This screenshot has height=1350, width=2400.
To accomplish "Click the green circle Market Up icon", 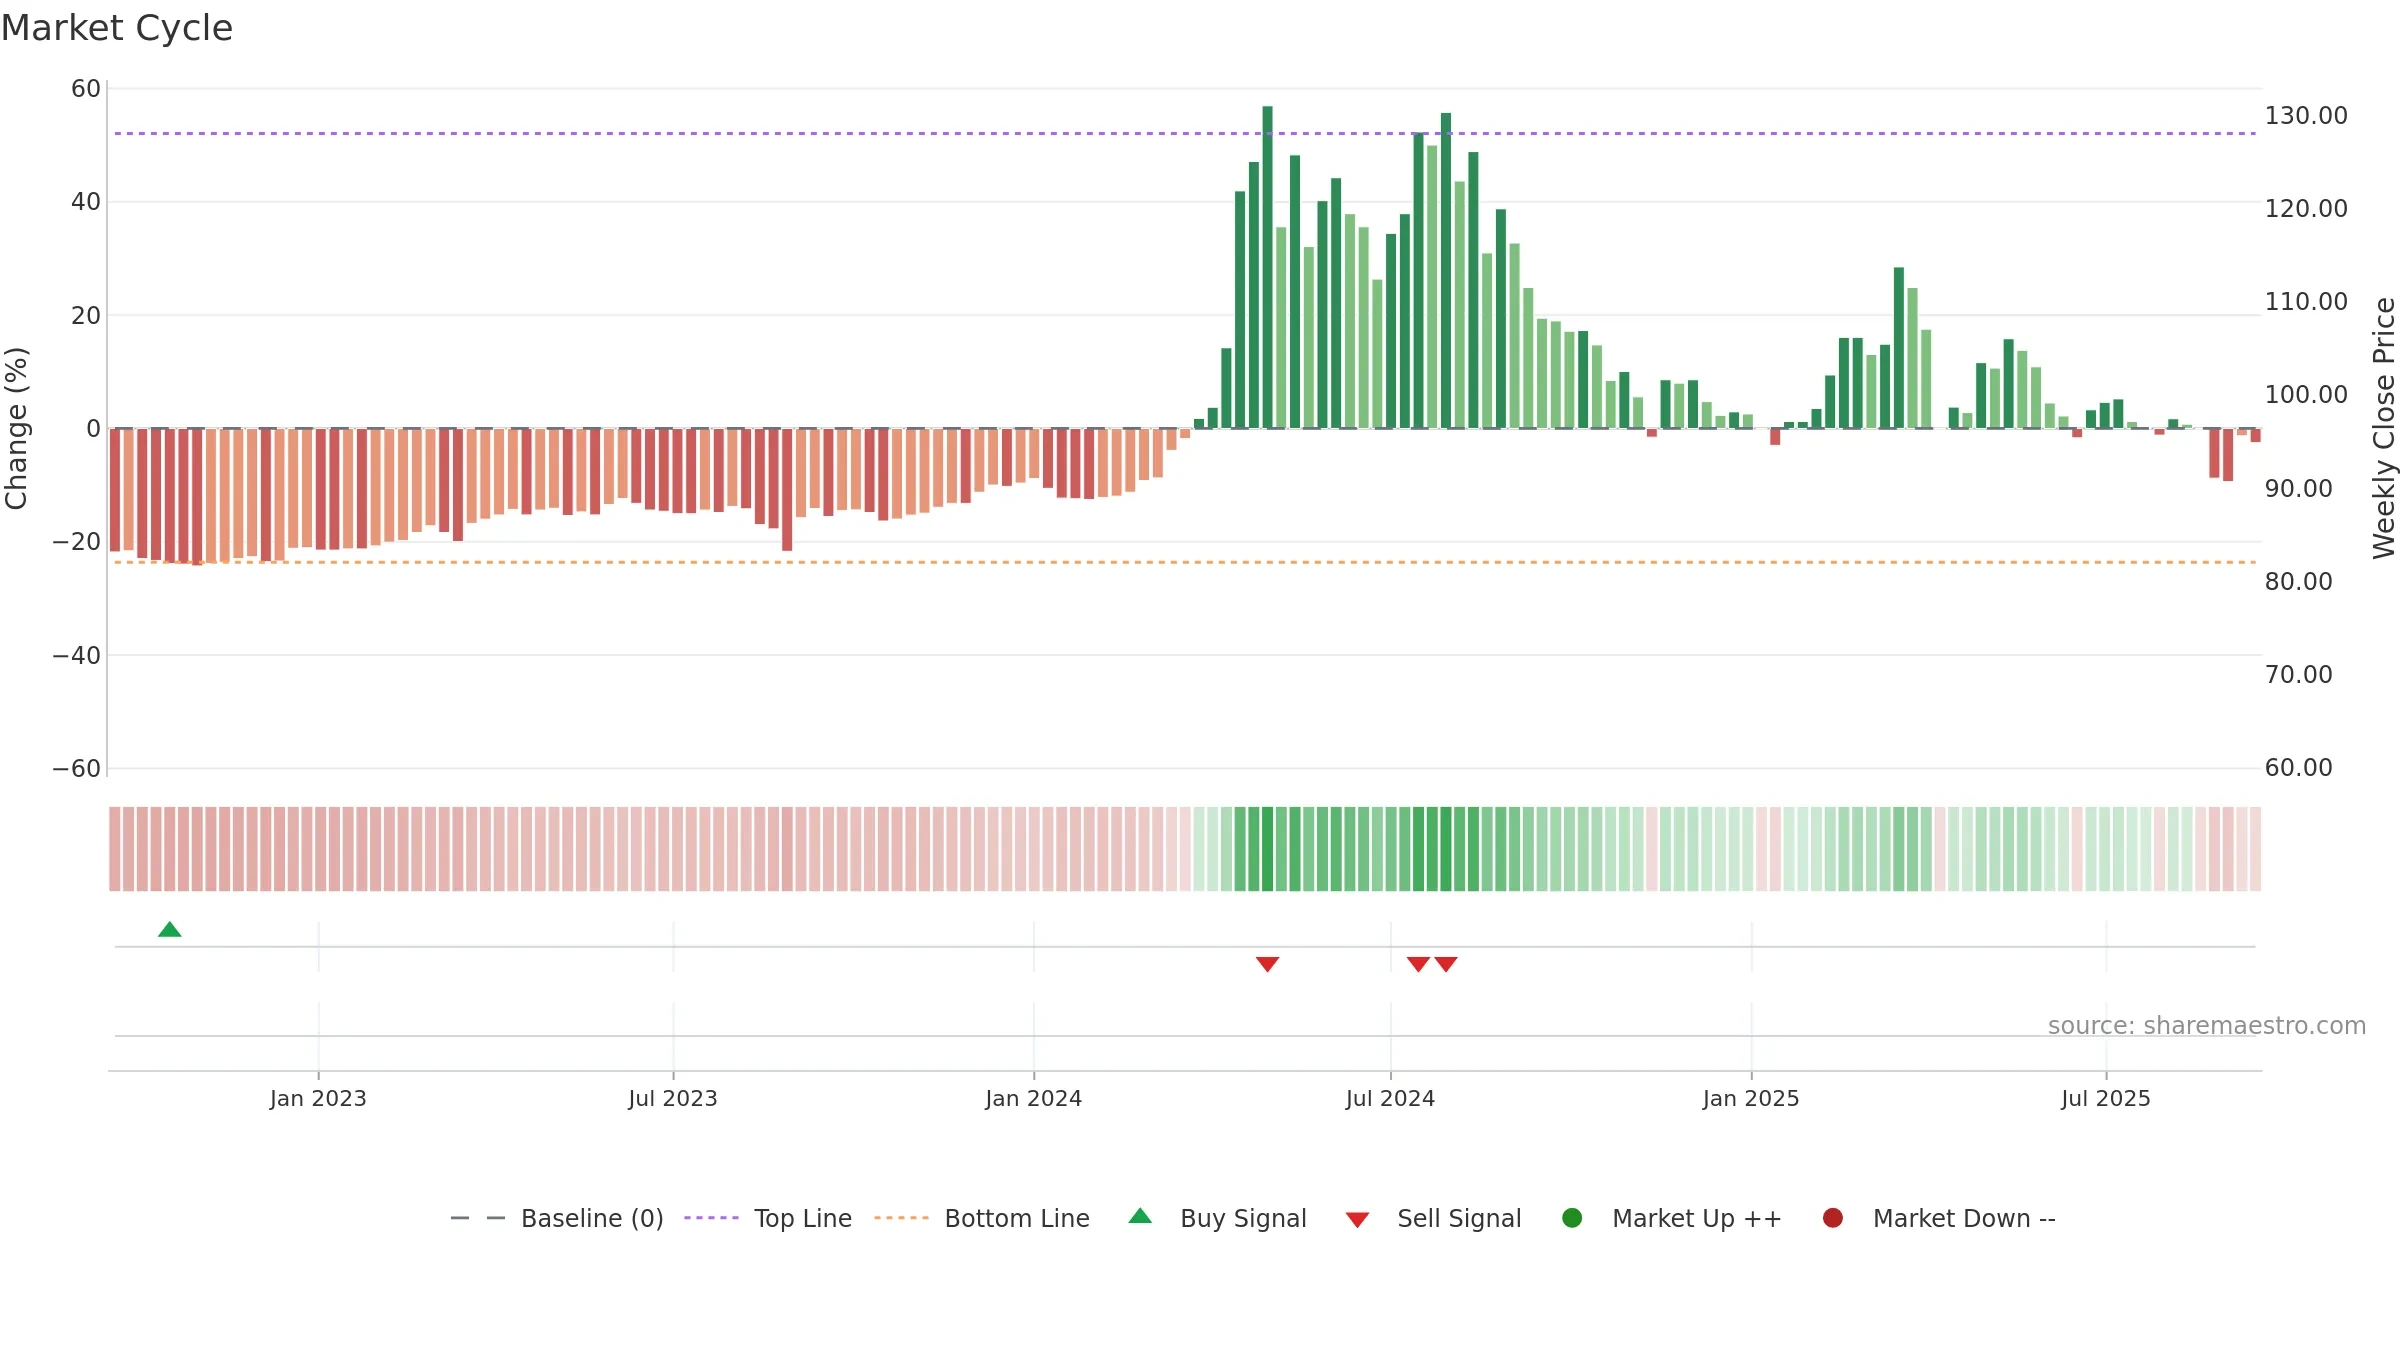I will (x=1572, y=1218).
